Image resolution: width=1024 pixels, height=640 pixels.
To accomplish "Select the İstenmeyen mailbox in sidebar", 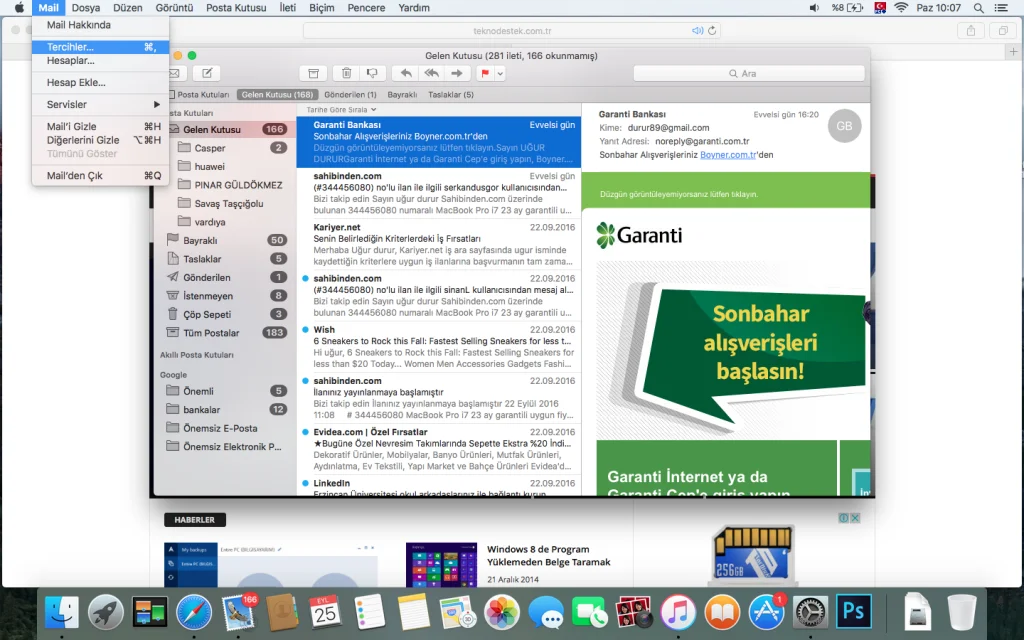I will [x=208, y=296].
